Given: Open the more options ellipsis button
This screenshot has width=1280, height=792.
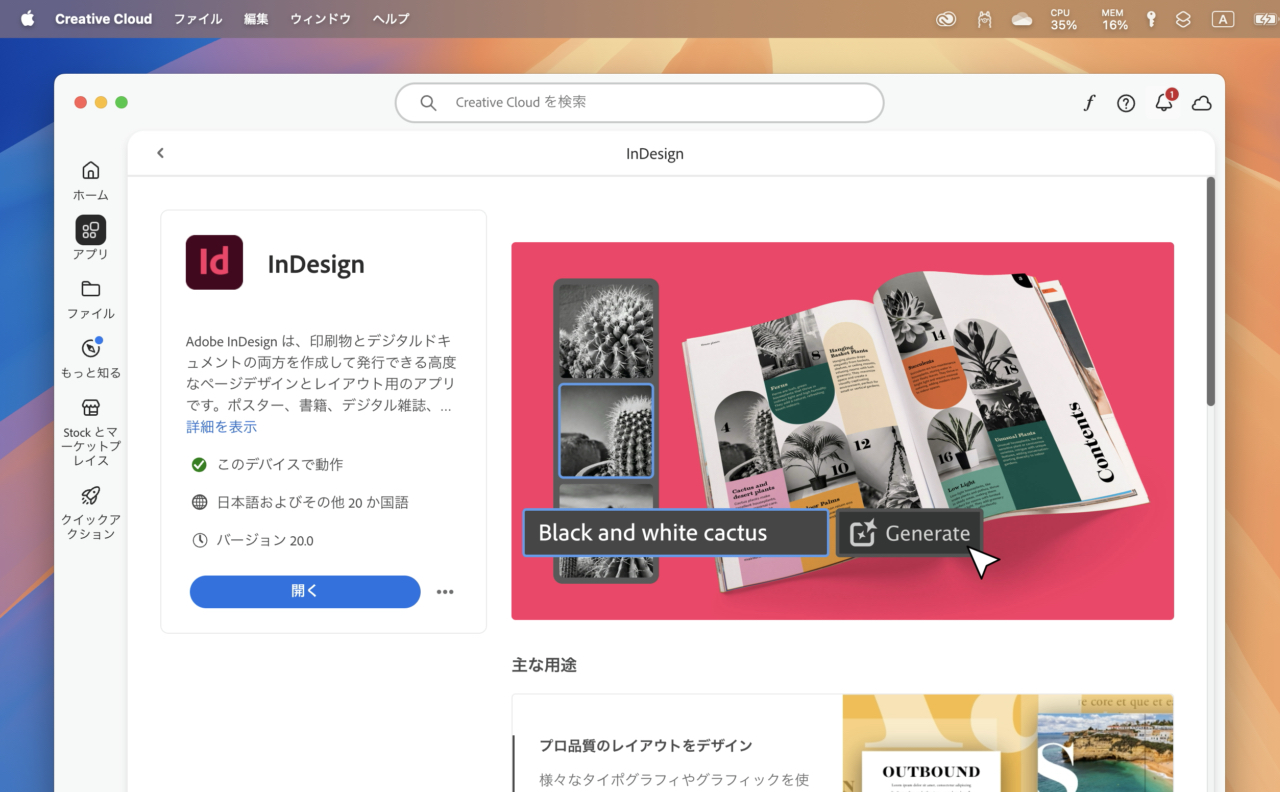Looking at the screenshot, I should (445, 592).
